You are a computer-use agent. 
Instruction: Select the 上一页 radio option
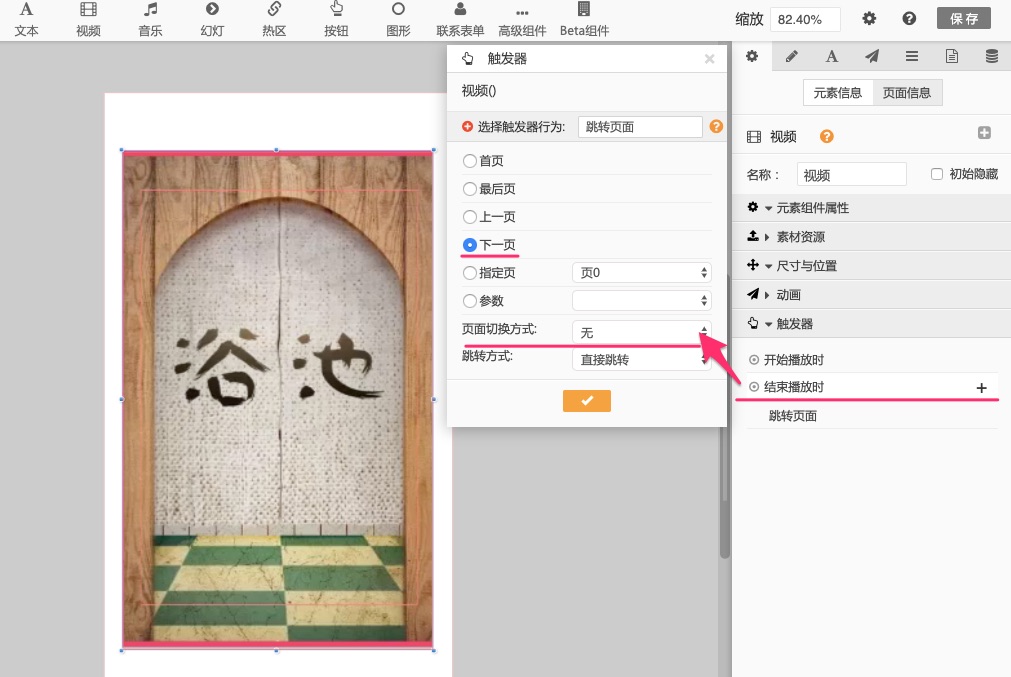(469, 217)
